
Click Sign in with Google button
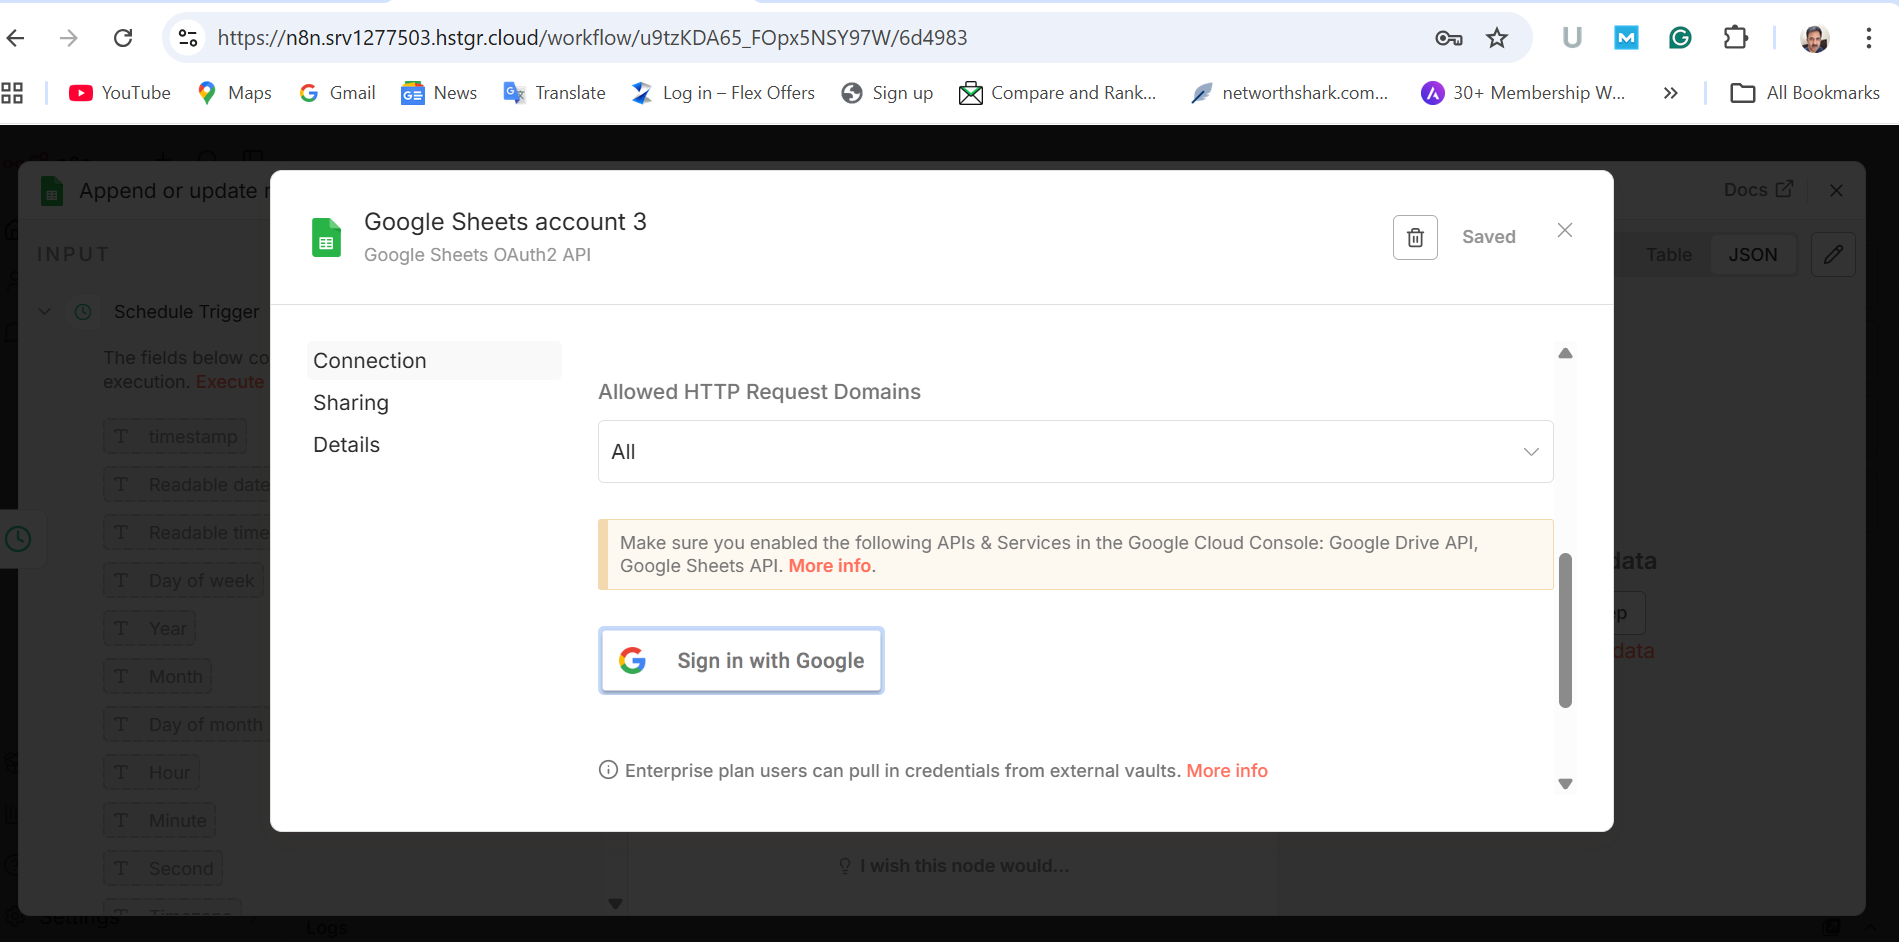click(741, 660)
